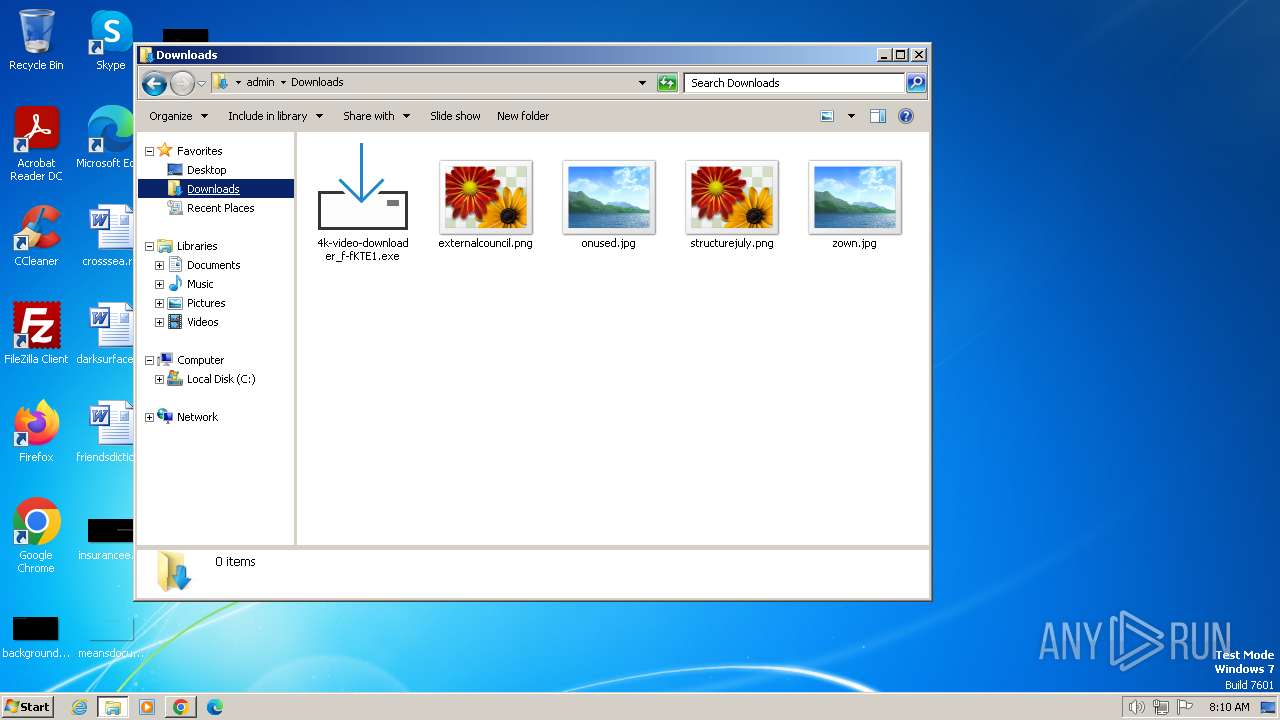Click the Change your view icon
The height and width of the screenshot is (720, 1280).
tap(827, 116)
